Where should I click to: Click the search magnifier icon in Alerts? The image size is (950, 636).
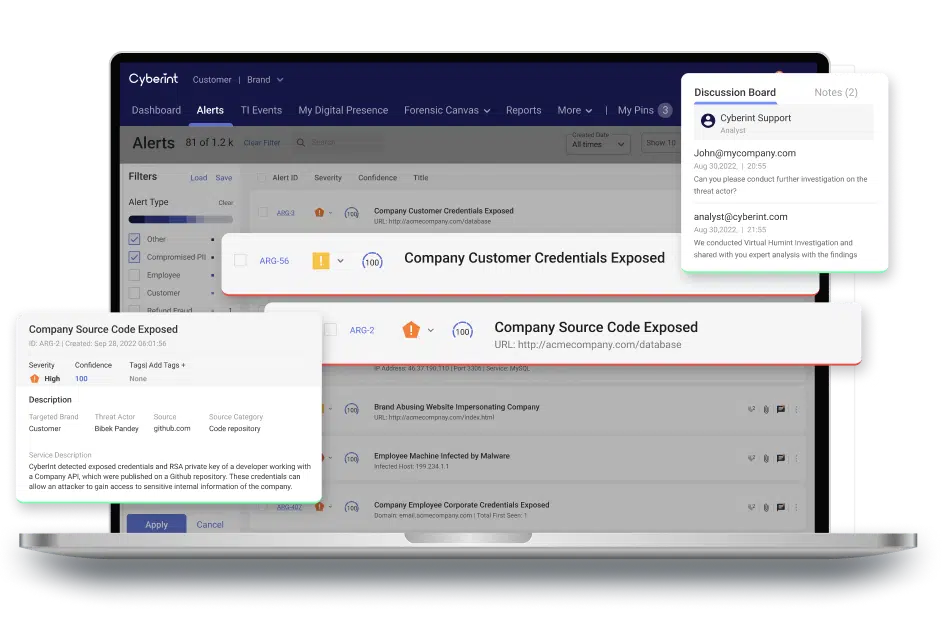coord(302,143)
